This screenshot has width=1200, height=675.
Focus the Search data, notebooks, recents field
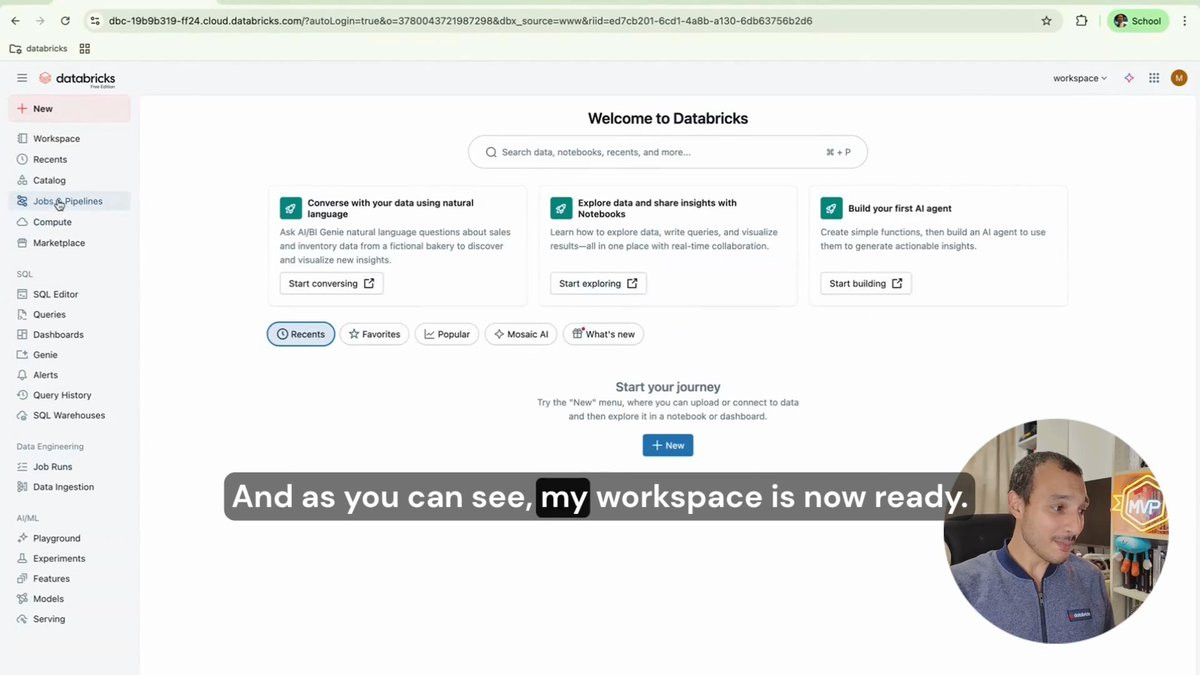click(x=668, y=152)
